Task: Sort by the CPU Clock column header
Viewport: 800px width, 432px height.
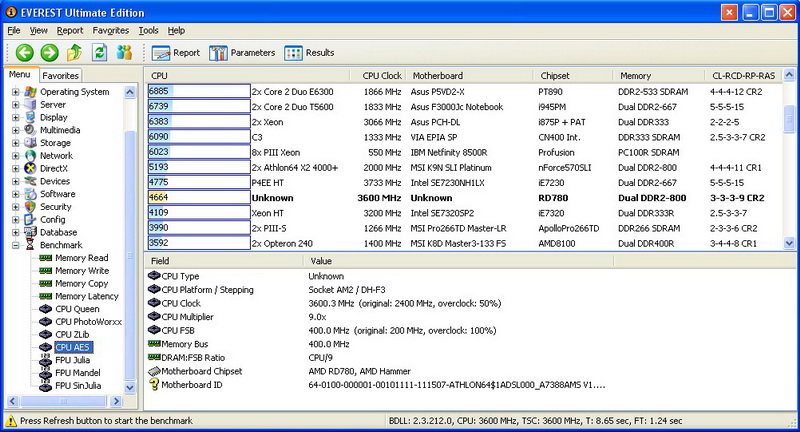Action: 378,75
